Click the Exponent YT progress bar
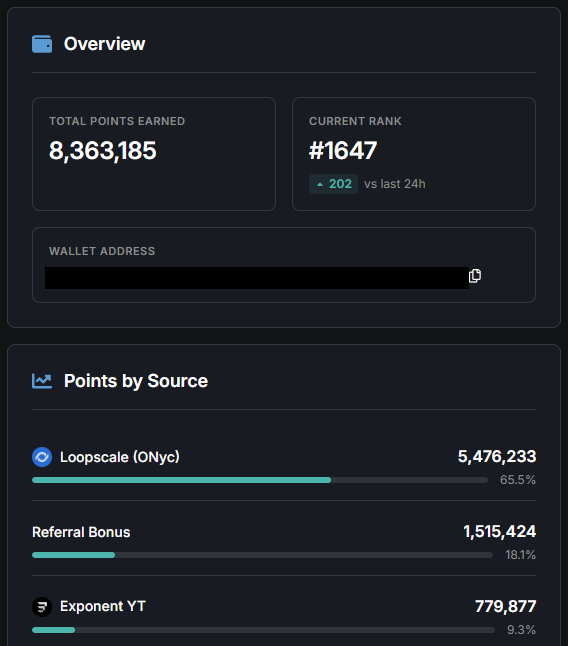Screen dimensions: 568x646 pyautogui.click(x=263, y=630)
